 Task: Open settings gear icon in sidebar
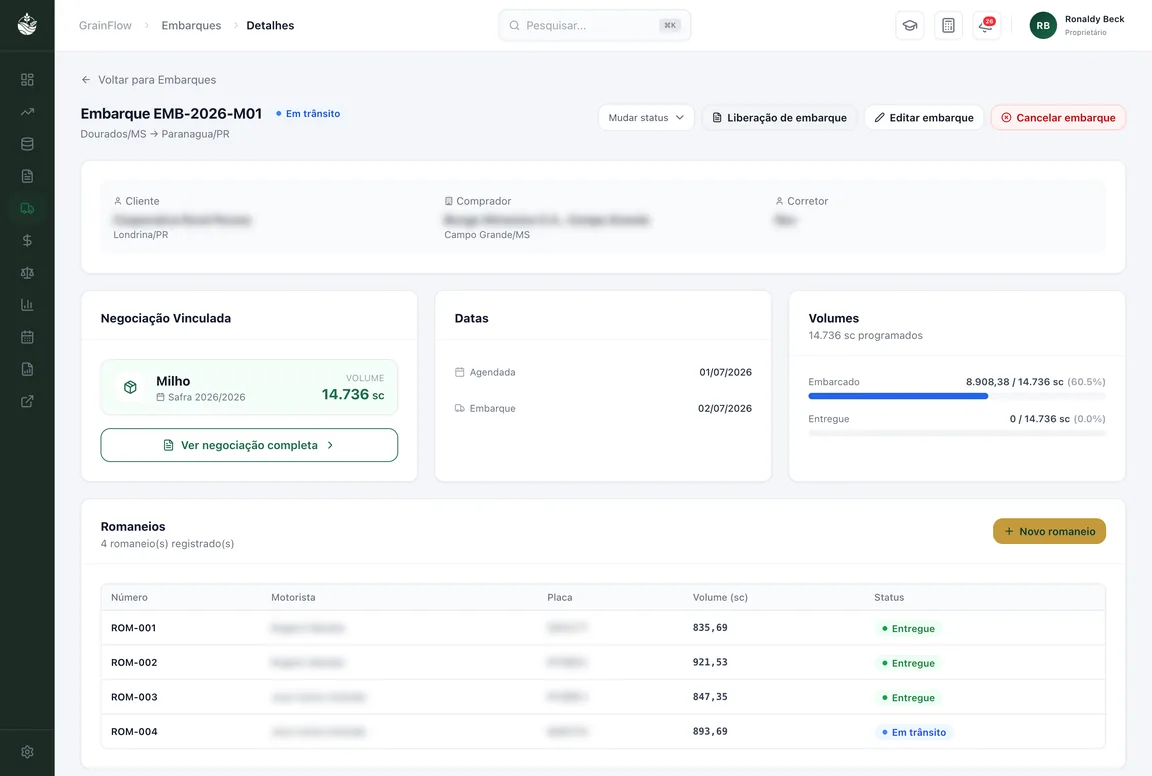coord(27,752)
